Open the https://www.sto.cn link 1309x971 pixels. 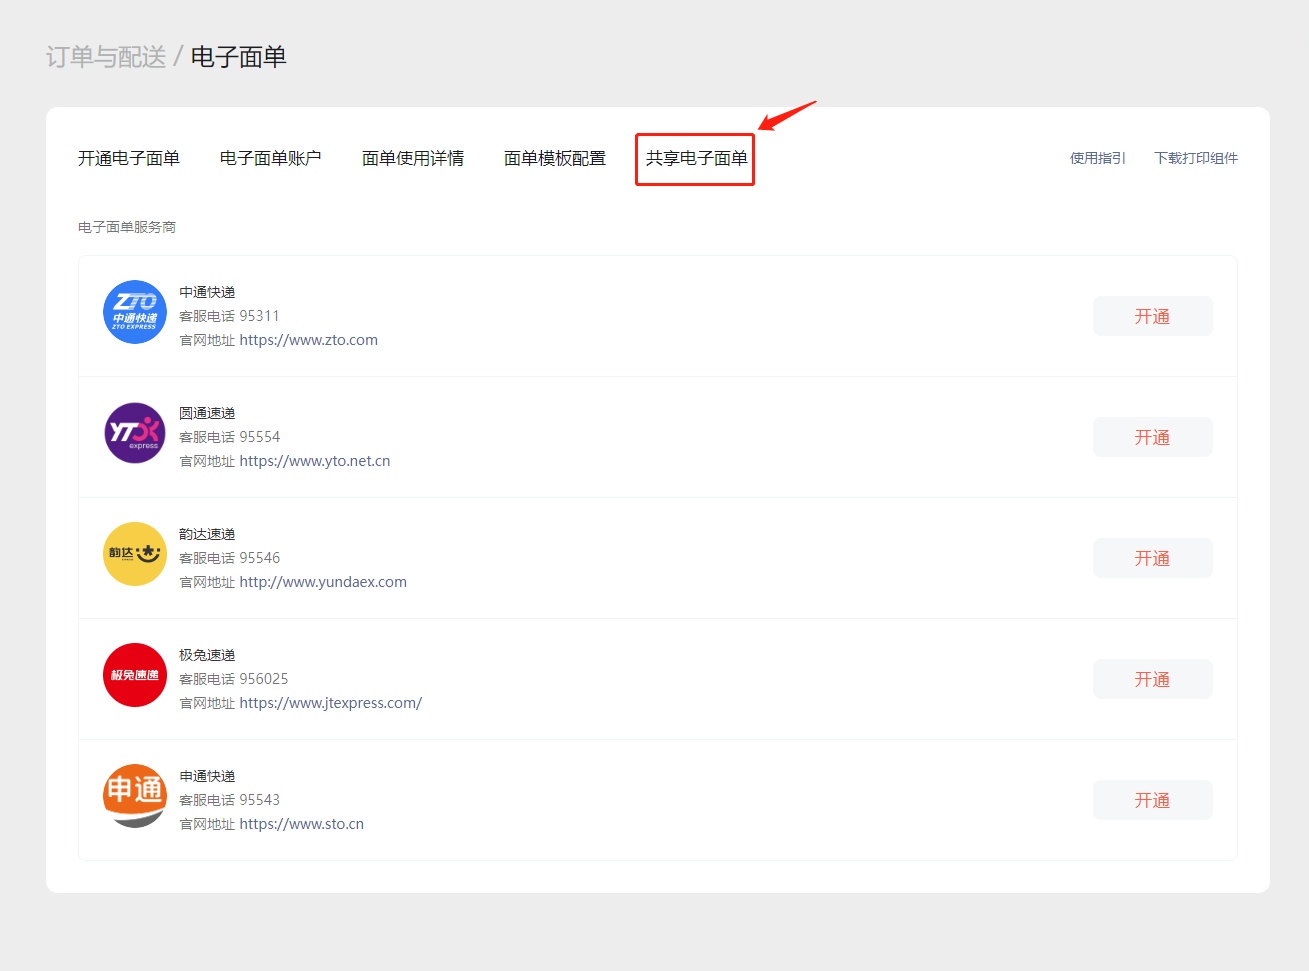(x=302, y=824)
